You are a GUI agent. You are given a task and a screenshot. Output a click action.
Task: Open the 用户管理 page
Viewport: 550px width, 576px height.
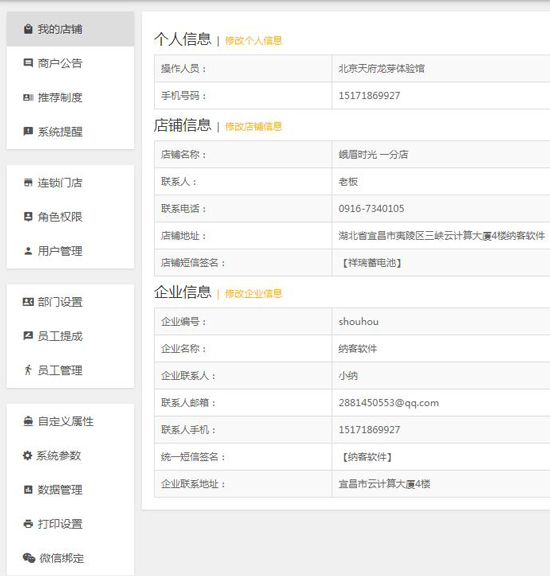pos(71,251)
